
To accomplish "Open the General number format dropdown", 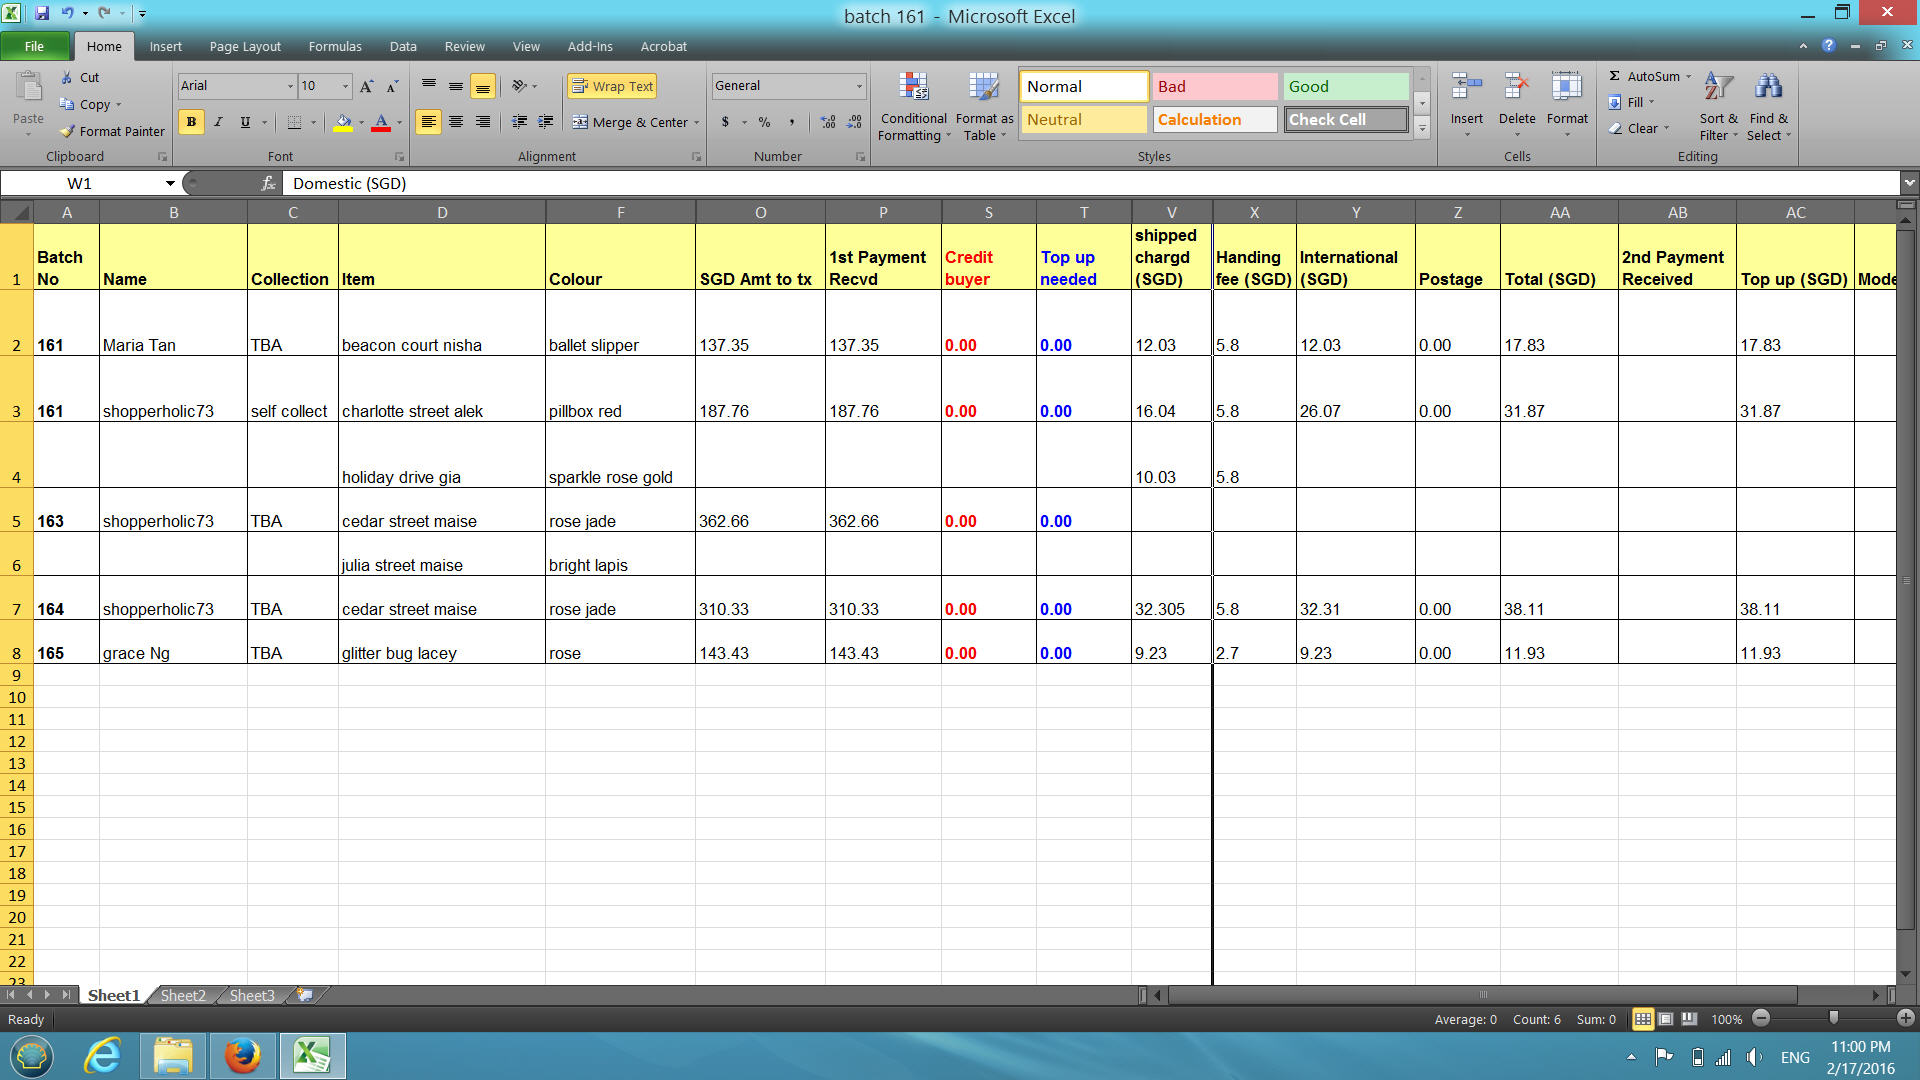I will pyautogui.click(x=859, y=86).
